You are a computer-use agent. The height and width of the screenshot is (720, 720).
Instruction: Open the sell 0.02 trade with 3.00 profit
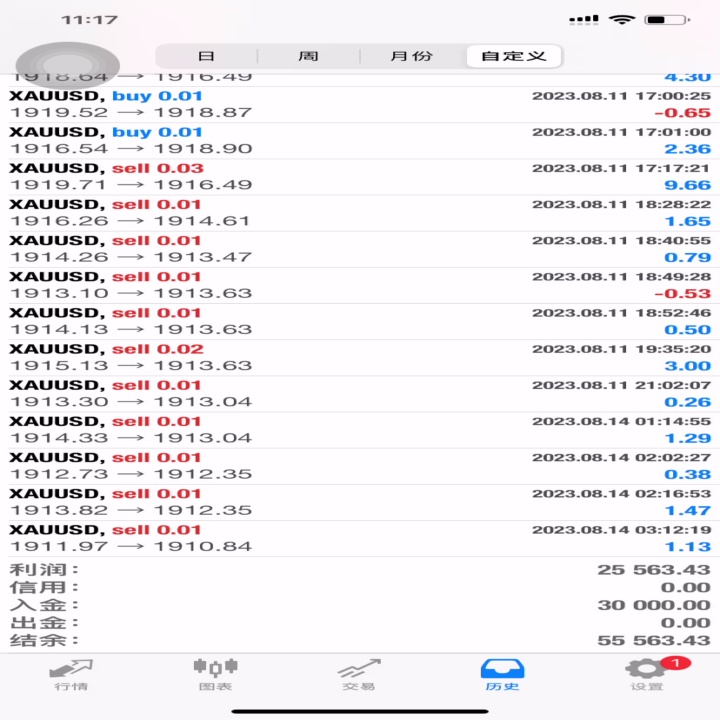360,358
